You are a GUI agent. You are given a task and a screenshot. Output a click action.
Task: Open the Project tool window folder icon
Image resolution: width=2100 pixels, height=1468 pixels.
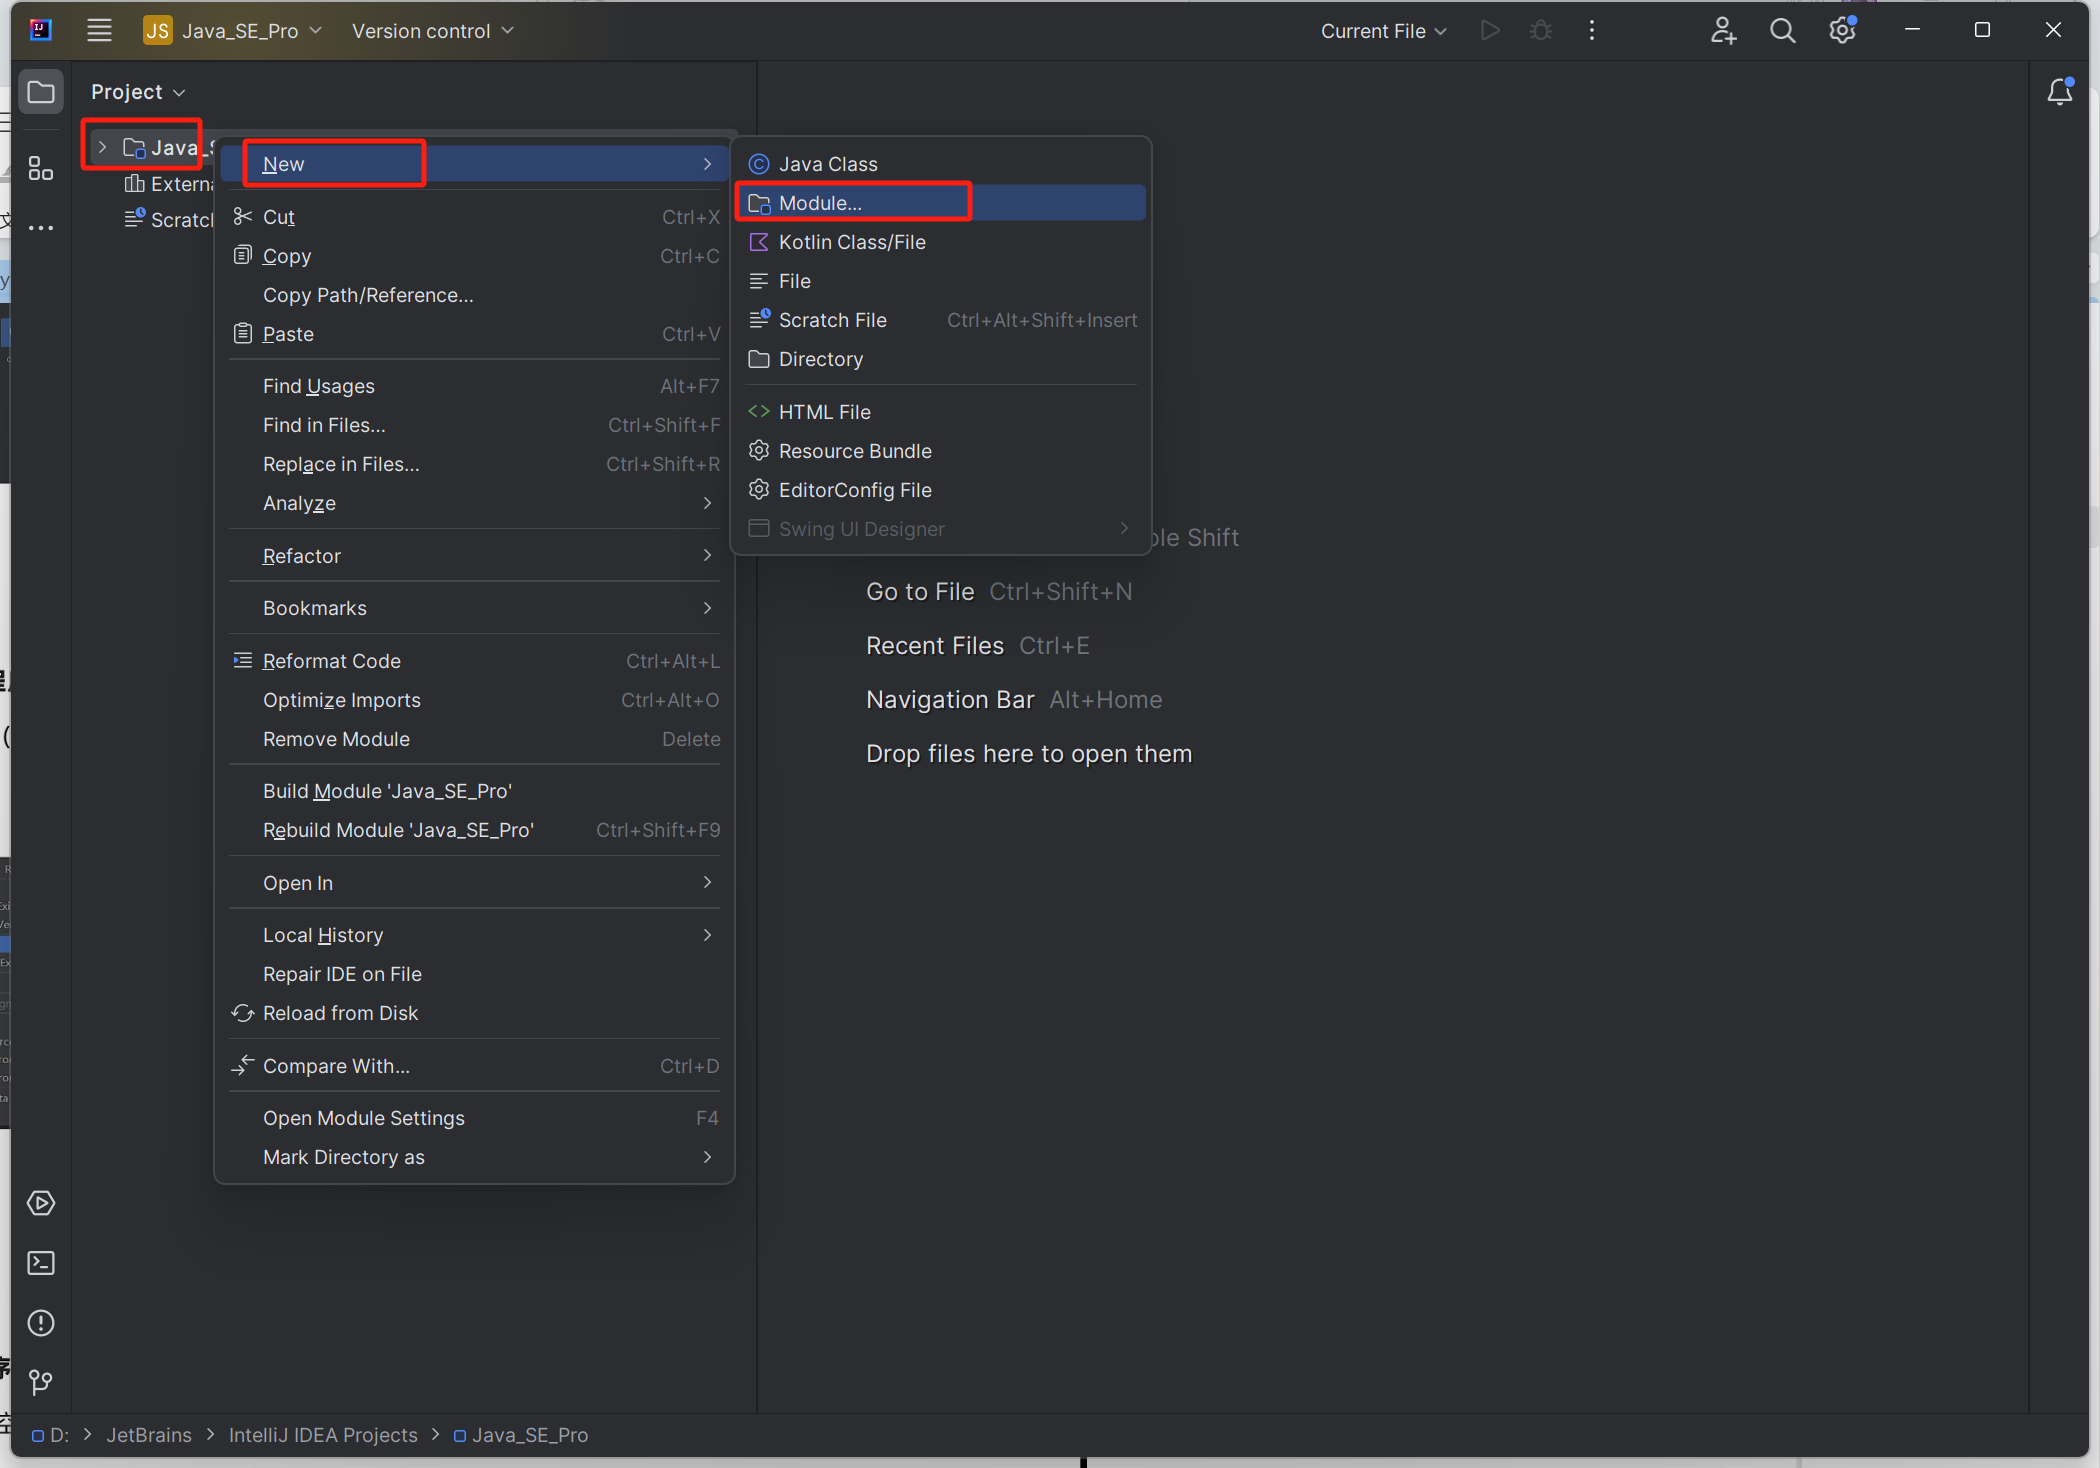41,93
